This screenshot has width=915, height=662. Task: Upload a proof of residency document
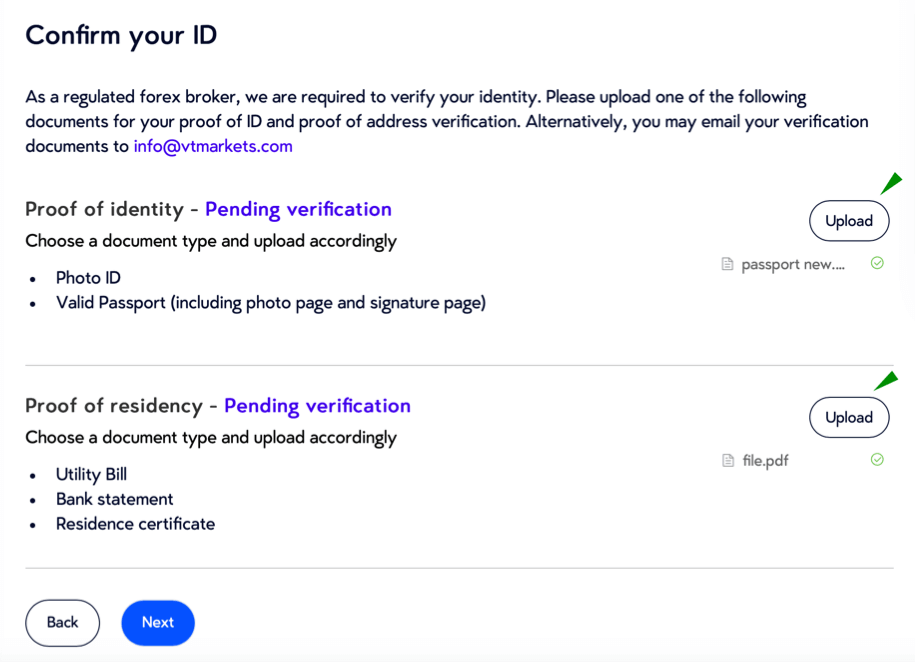pos(849,418)
